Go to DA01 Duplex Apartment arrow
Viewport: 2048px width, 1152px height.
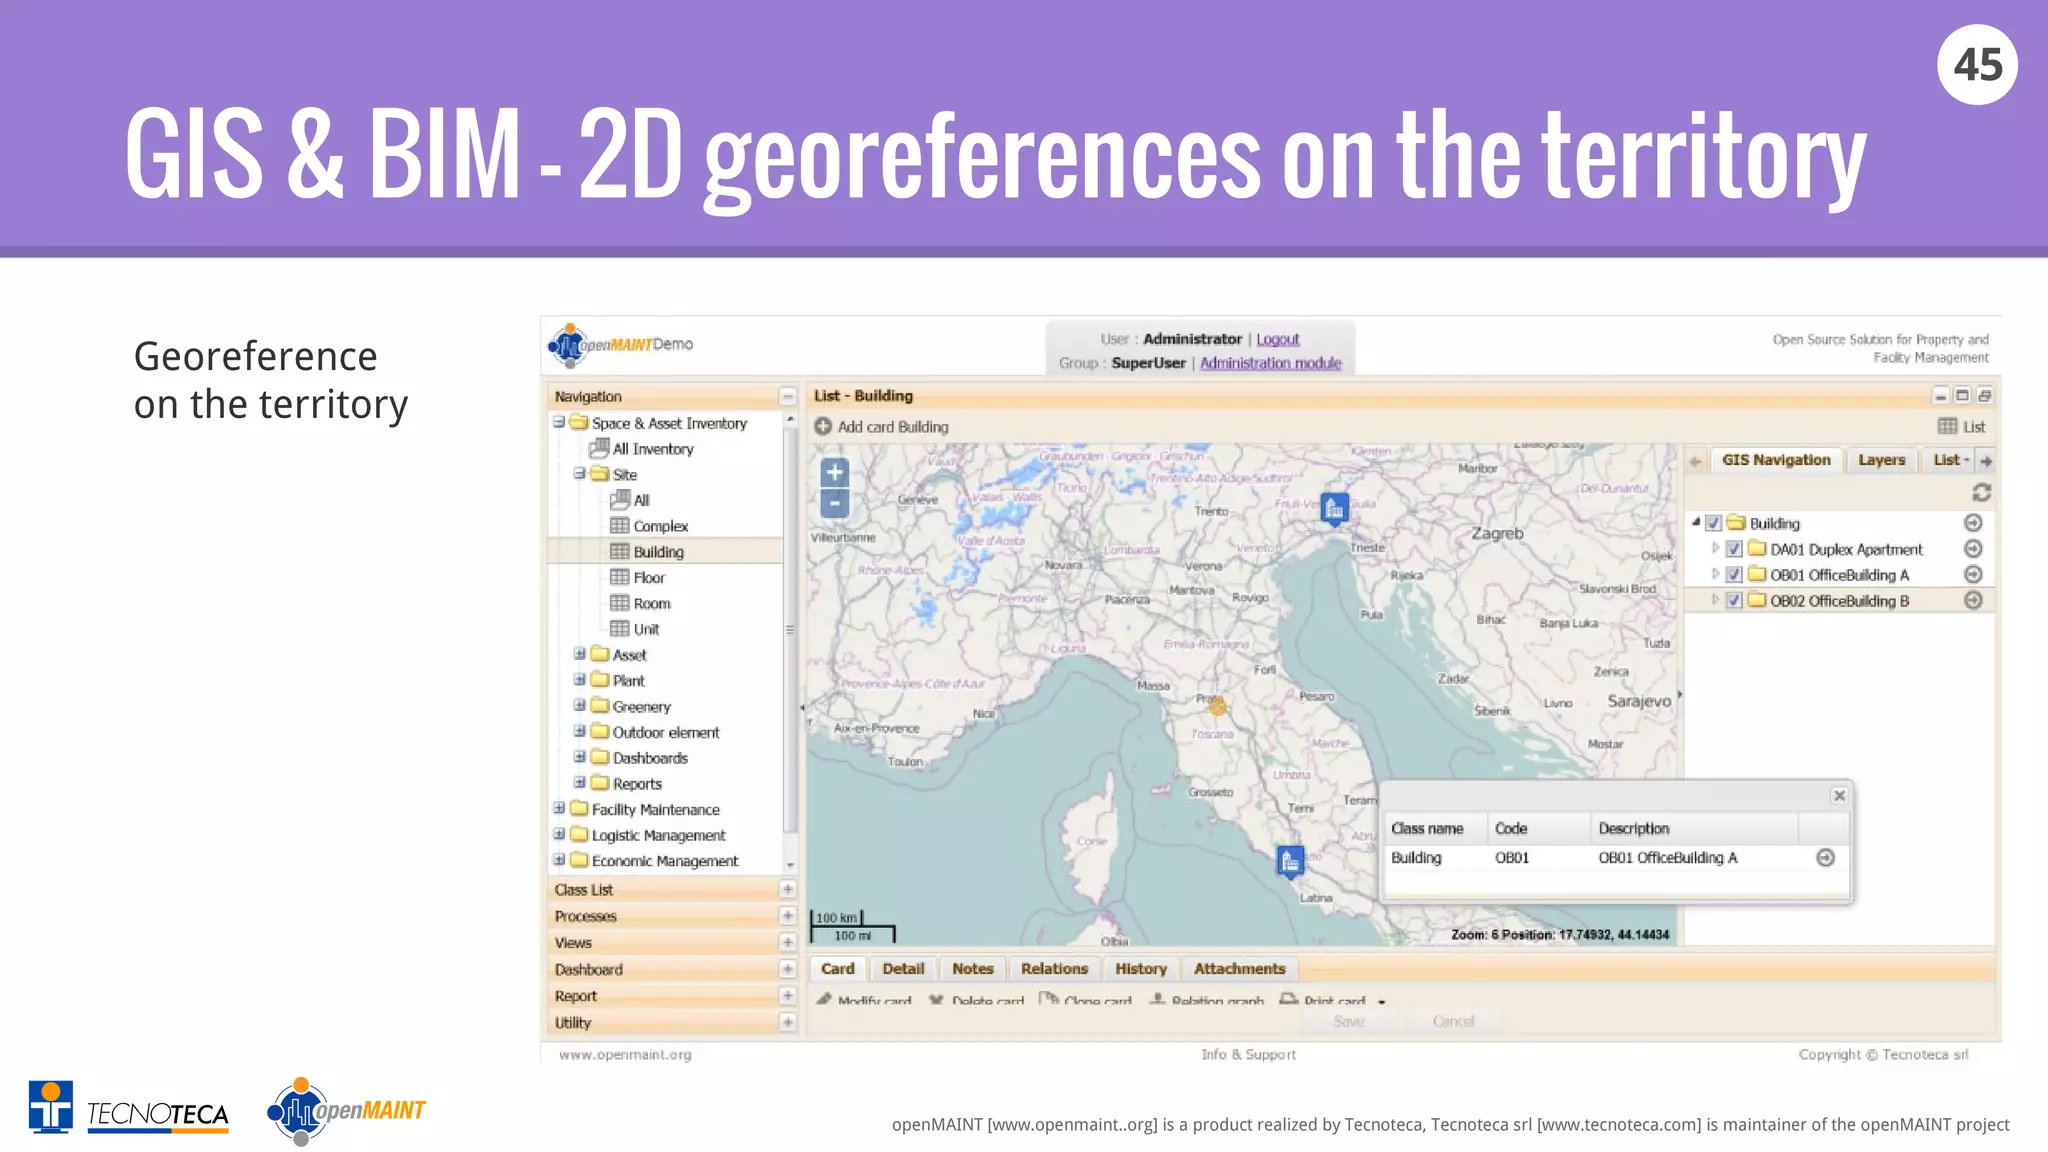pyautogui.click(x=1973, y=549)
